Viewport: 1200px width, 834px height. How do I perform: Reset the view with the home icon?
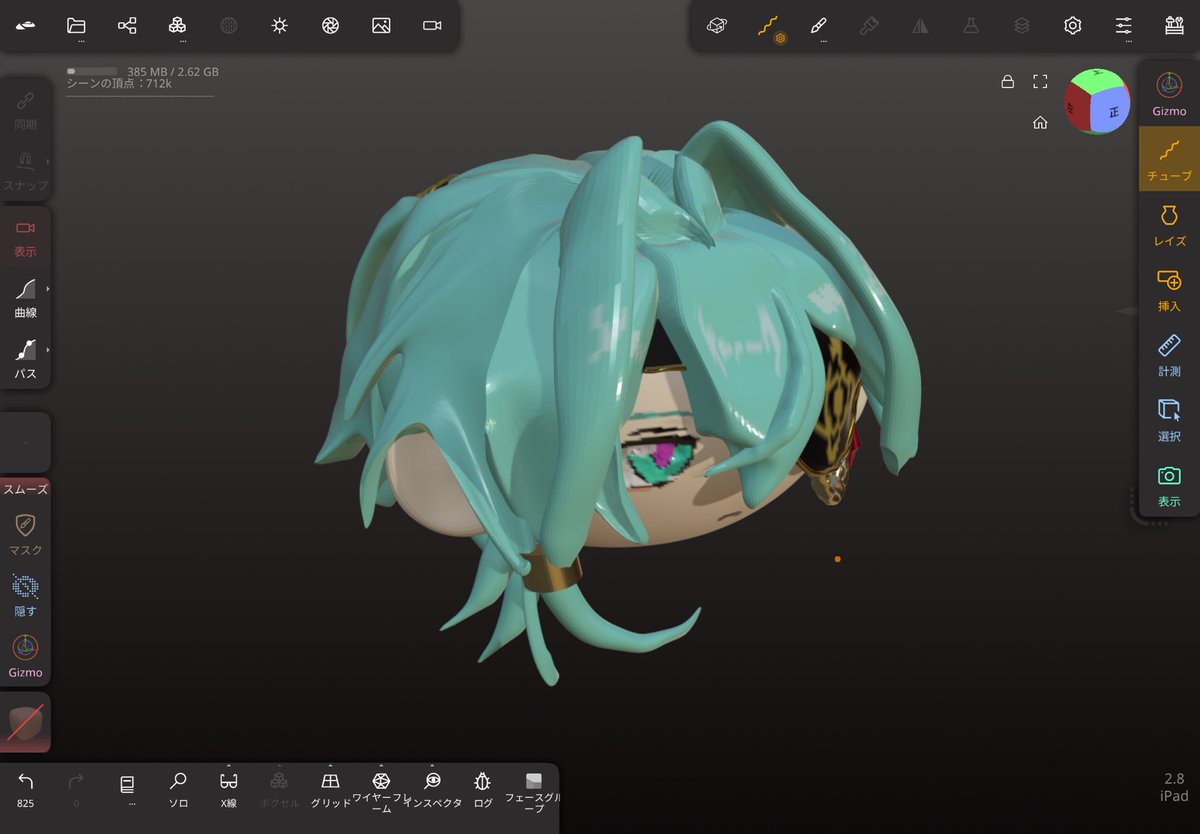[1040, 122]
